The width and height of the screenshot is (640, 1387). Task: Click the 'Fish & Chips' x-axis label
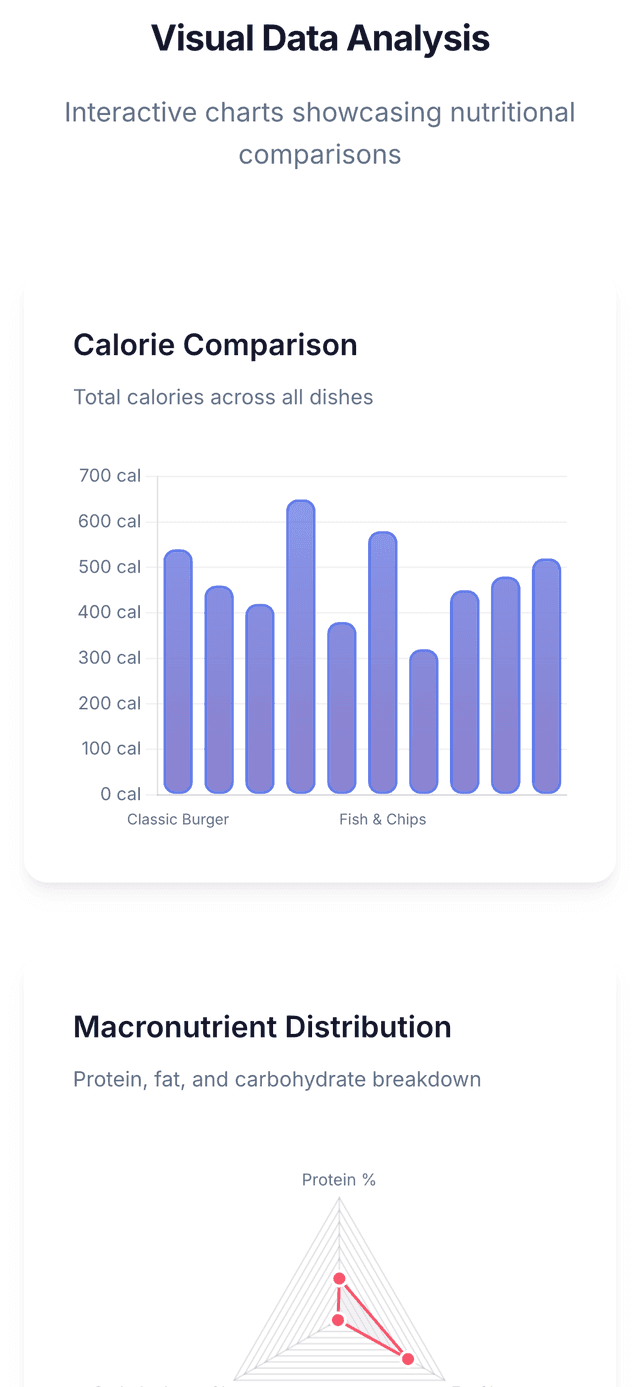coord(383,820)
